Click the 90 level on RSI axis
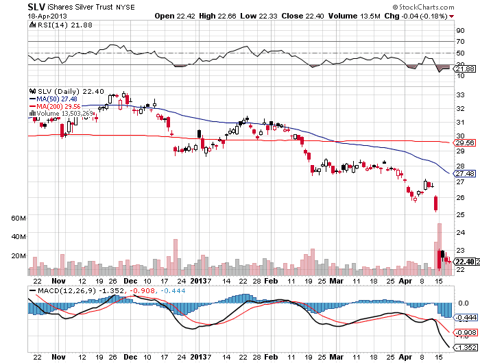Viewport: 480px width, 363px height. click(460, 31)
